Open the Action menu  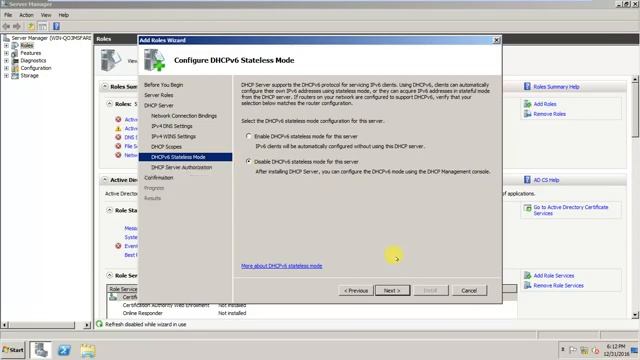[x=27, y=15]
